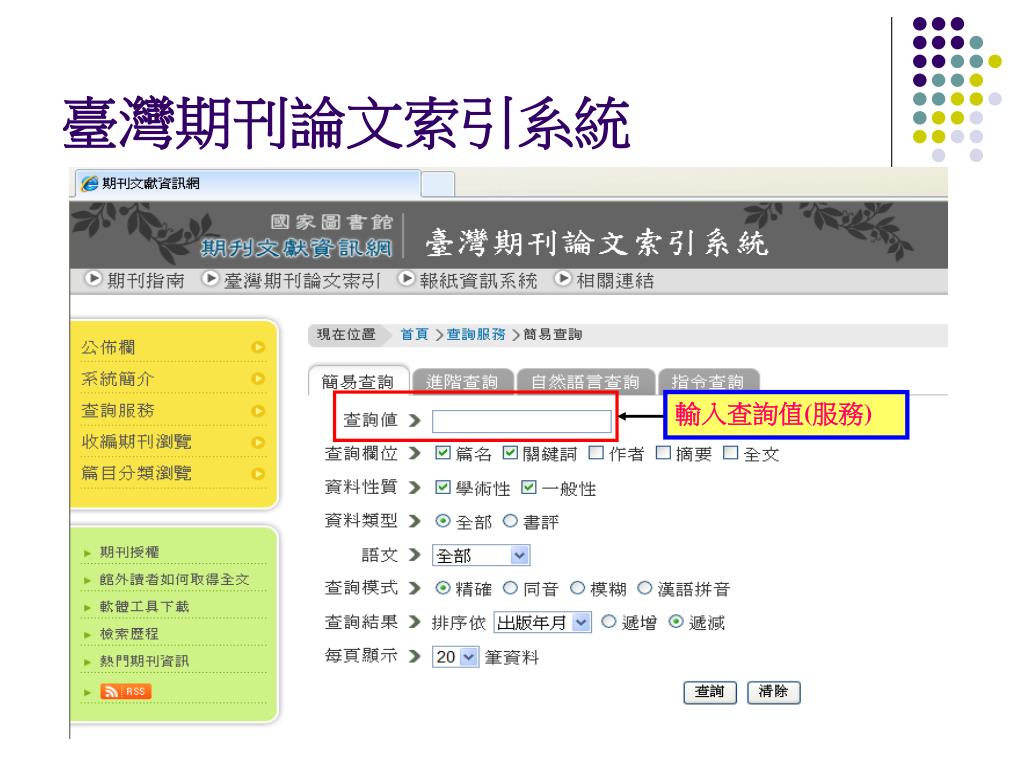Screen dimensions: 1024x768
Task: Click the RSS feed icon
Action: [x=125, y=691]
